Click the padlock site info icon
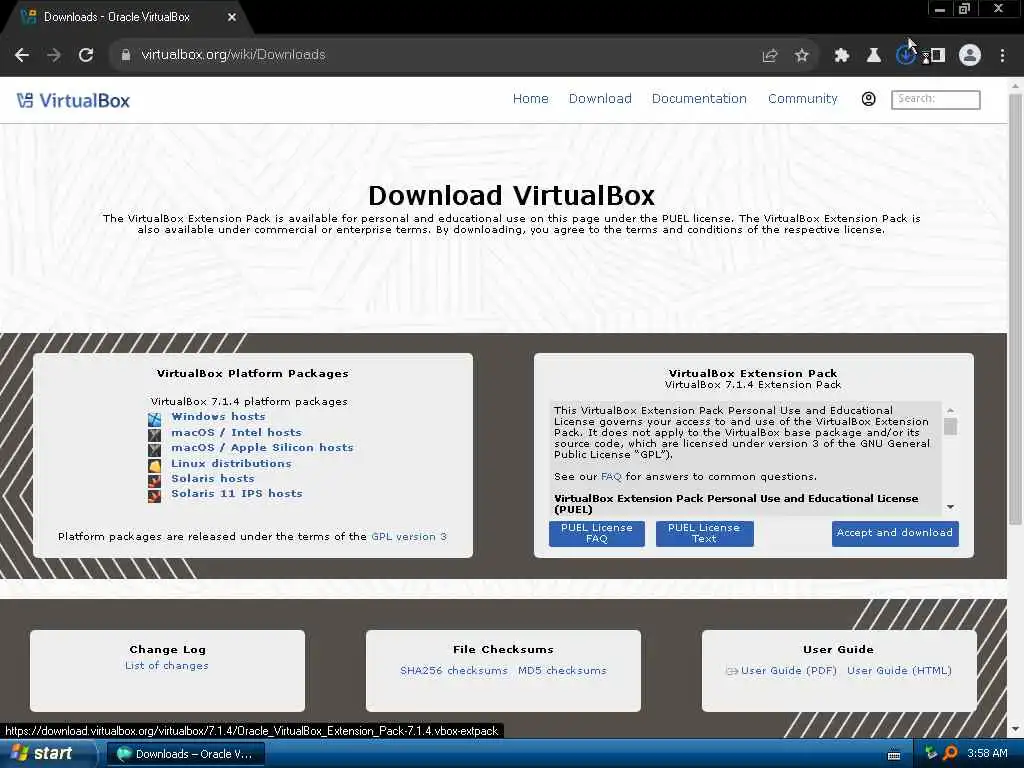This screenshot has width=1024, height=768. tap(125, 55)
